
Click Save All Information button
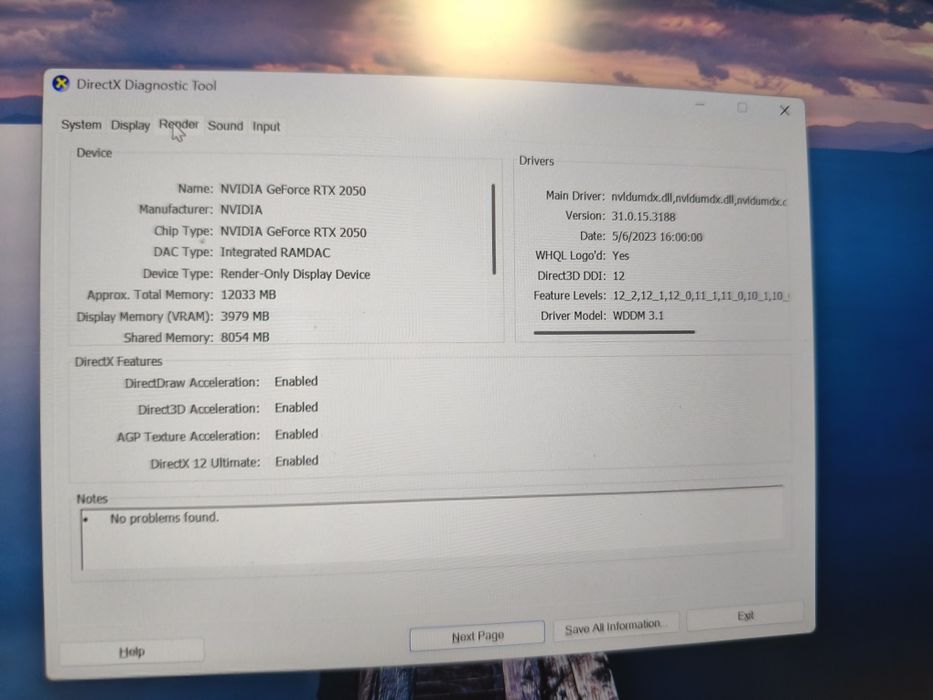click(x=615, y=627)
